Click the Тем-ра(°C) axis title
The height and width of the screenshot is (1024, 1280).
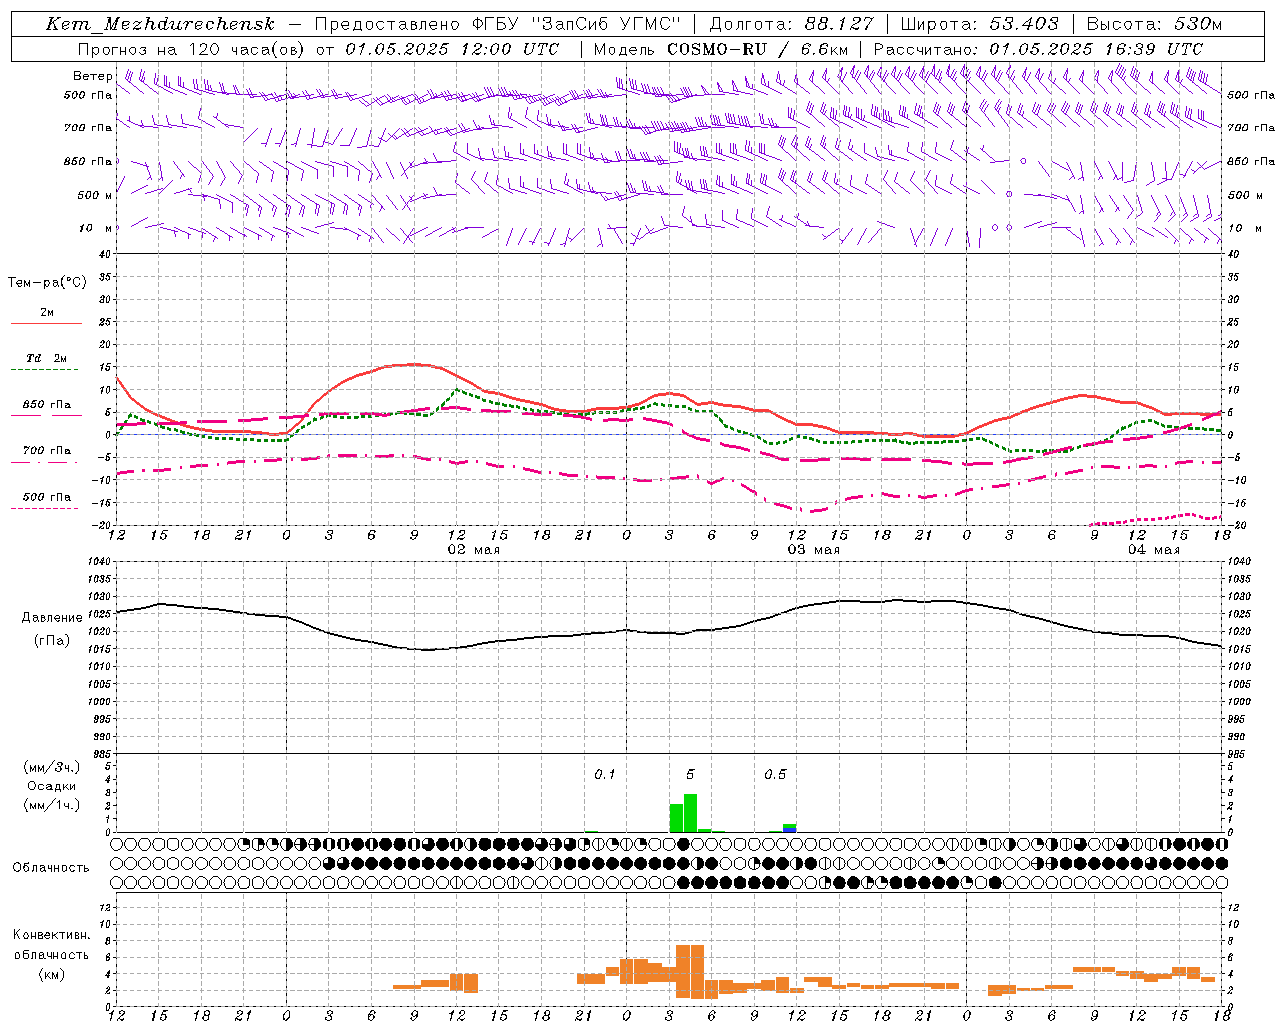[47, 283]
